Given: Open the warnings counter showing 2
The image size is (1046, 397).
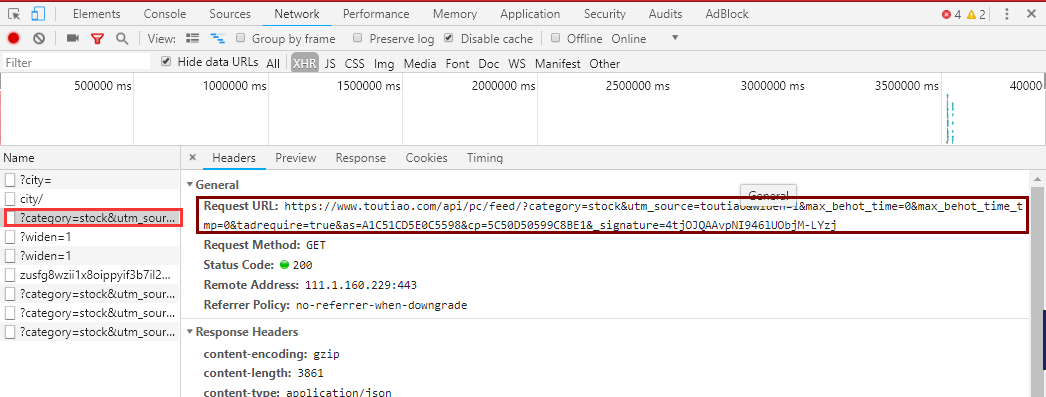Looking at the screenshot, I should pyautogui.click(x=976, y=14).
